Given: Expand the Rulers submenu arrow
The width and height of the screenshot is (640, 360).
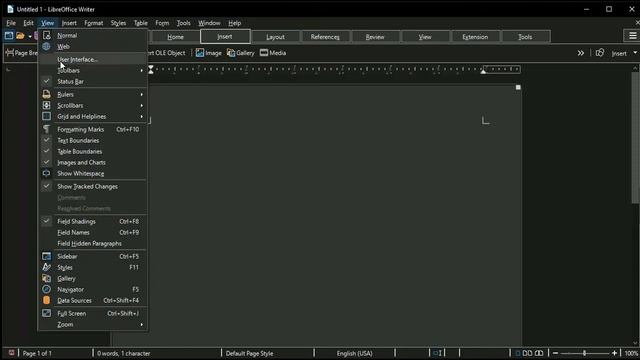Looking at the screenshot, I should pyautogui.click(x=142, y=94).
